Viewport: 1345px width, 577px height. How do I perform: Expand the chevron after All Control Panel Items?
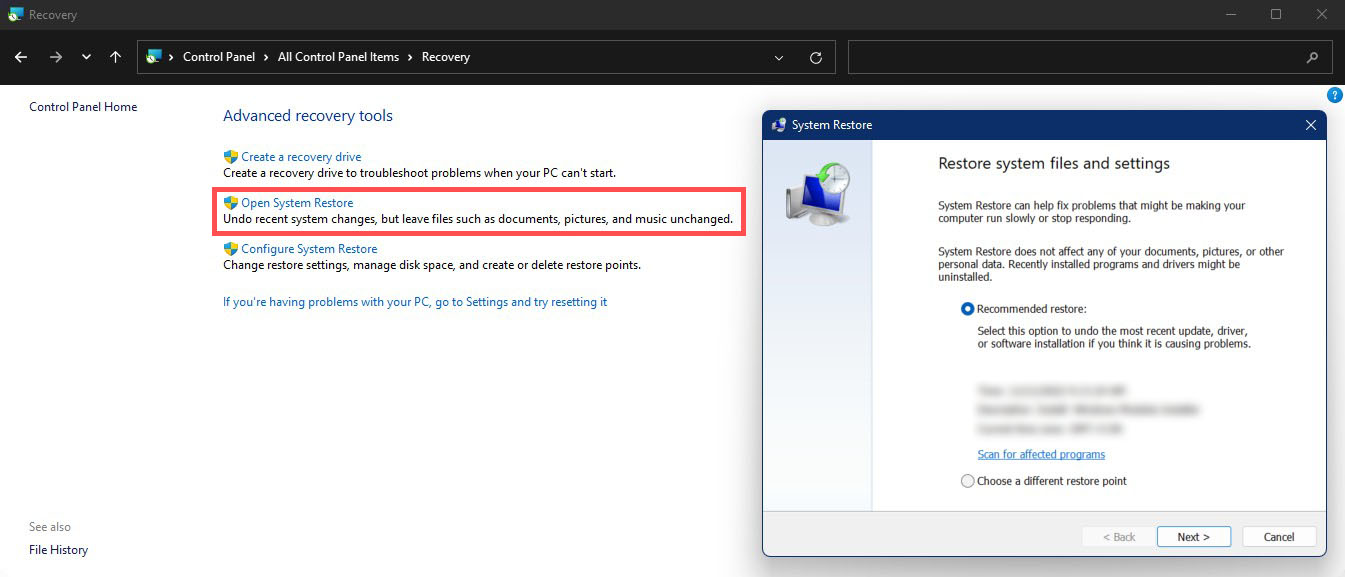tap(411, 57)
